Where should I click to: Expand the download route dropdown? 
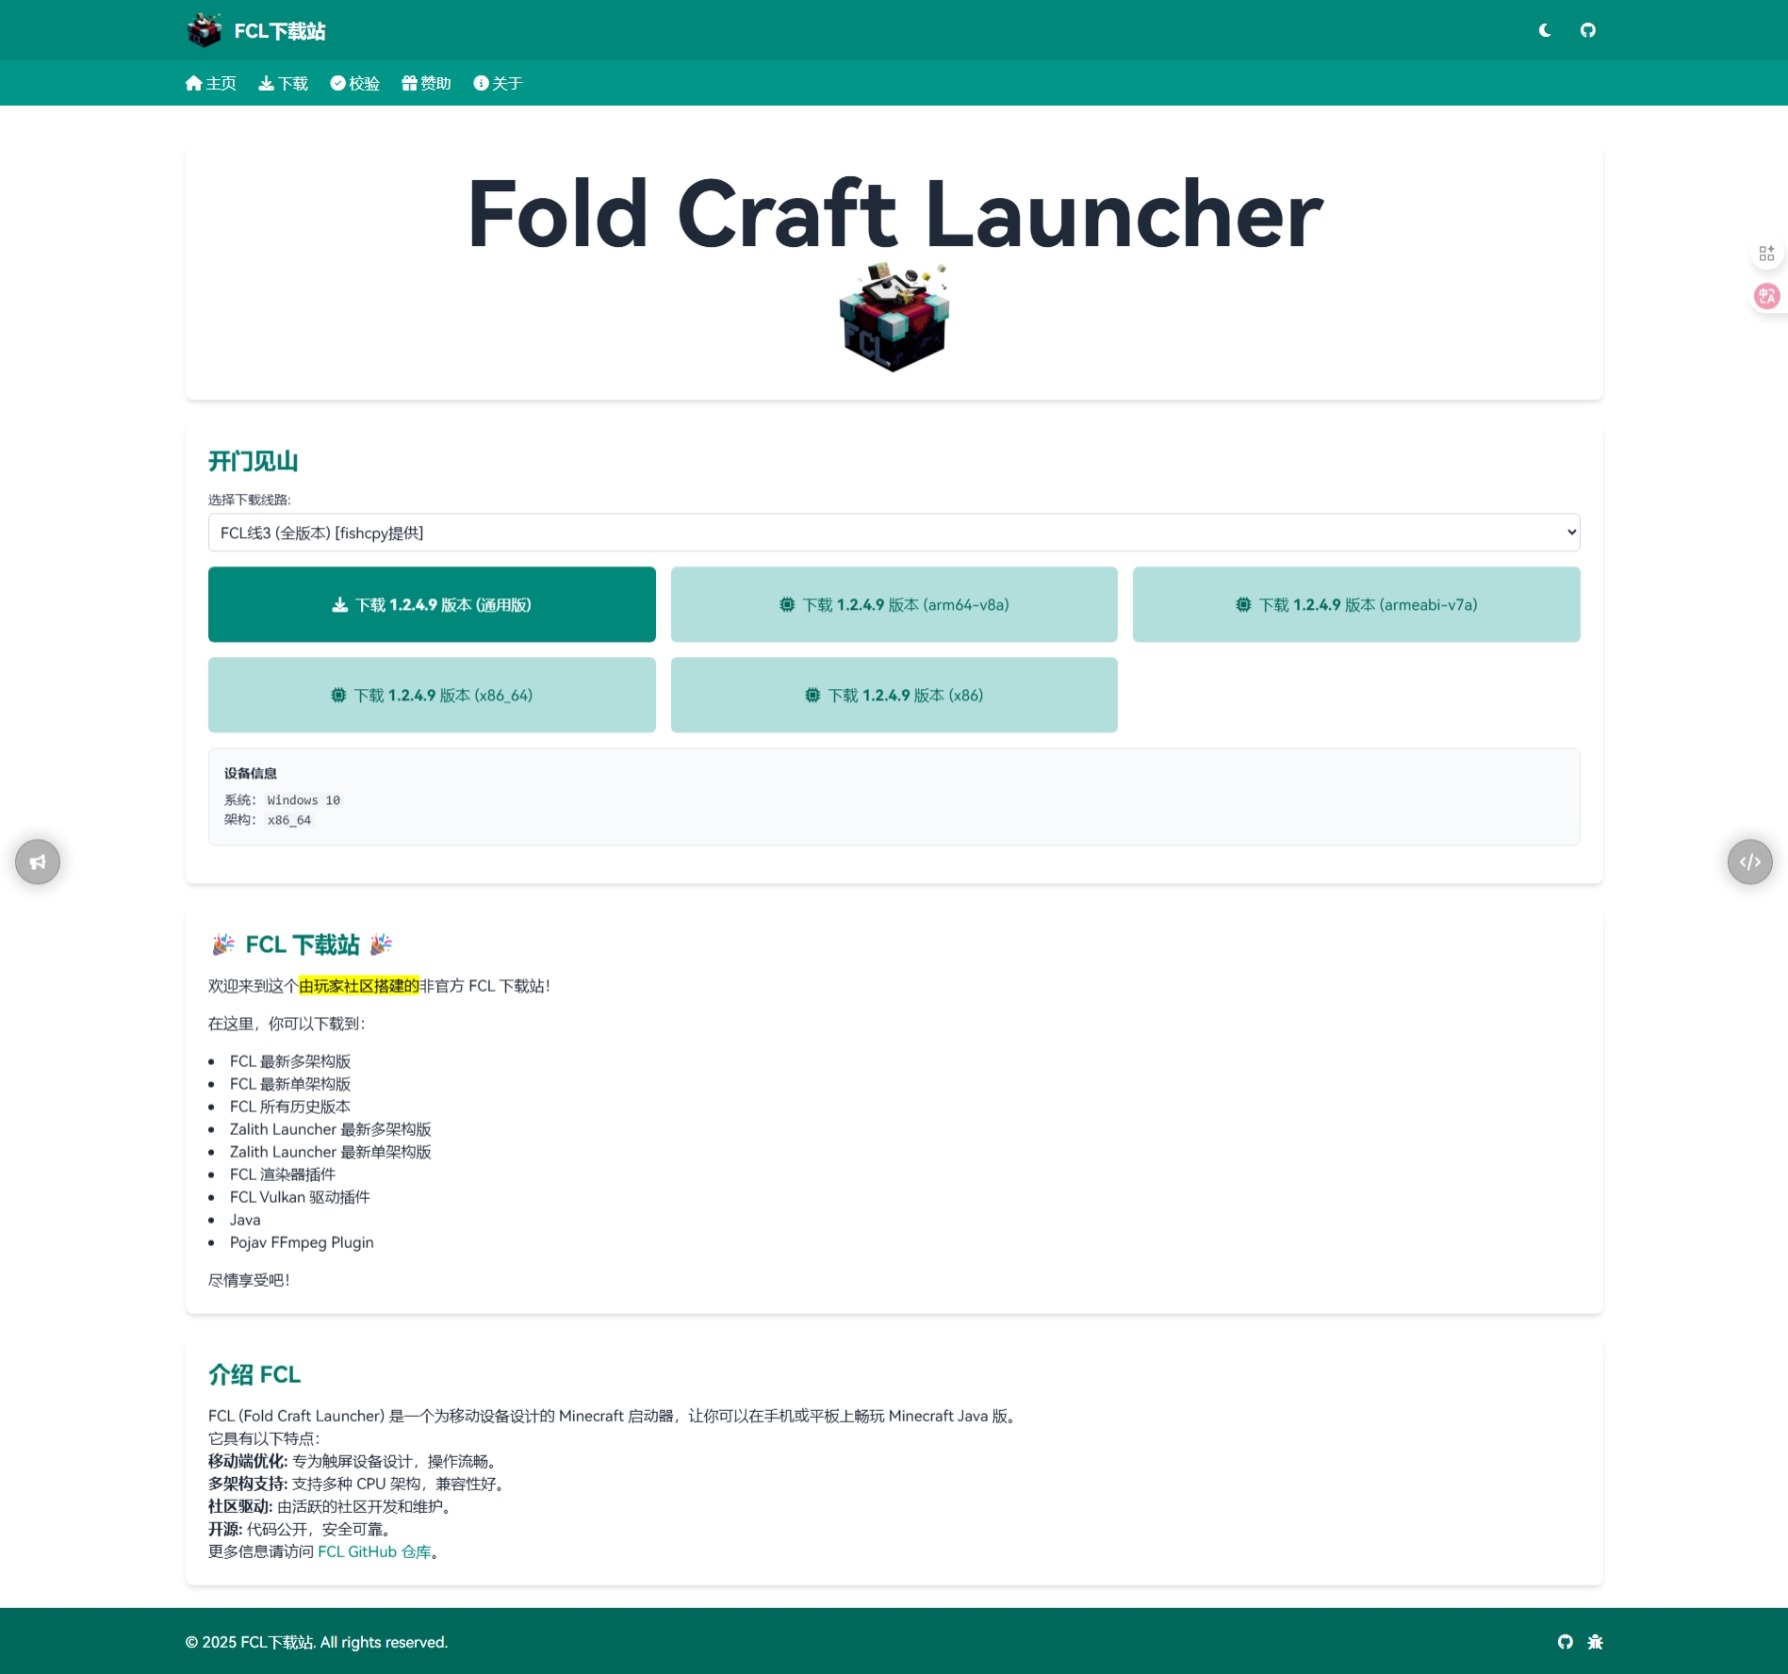(893, 532)
